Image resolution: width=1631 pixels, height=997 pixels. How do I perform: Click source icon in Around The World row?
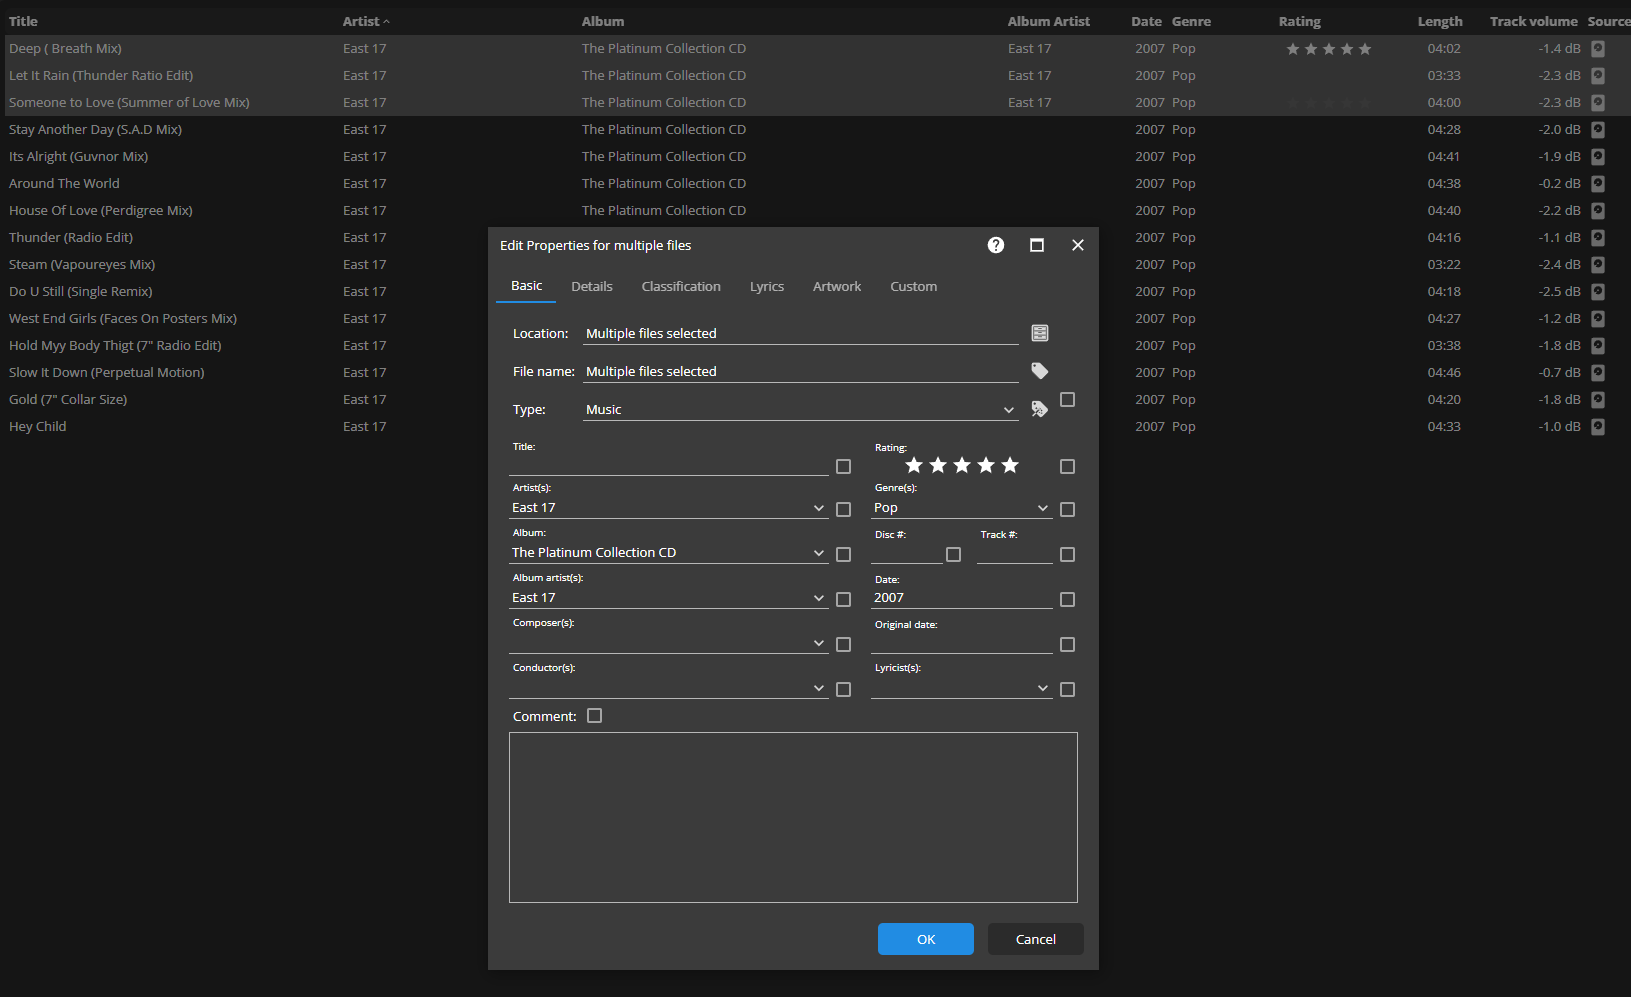point(1598,184)
